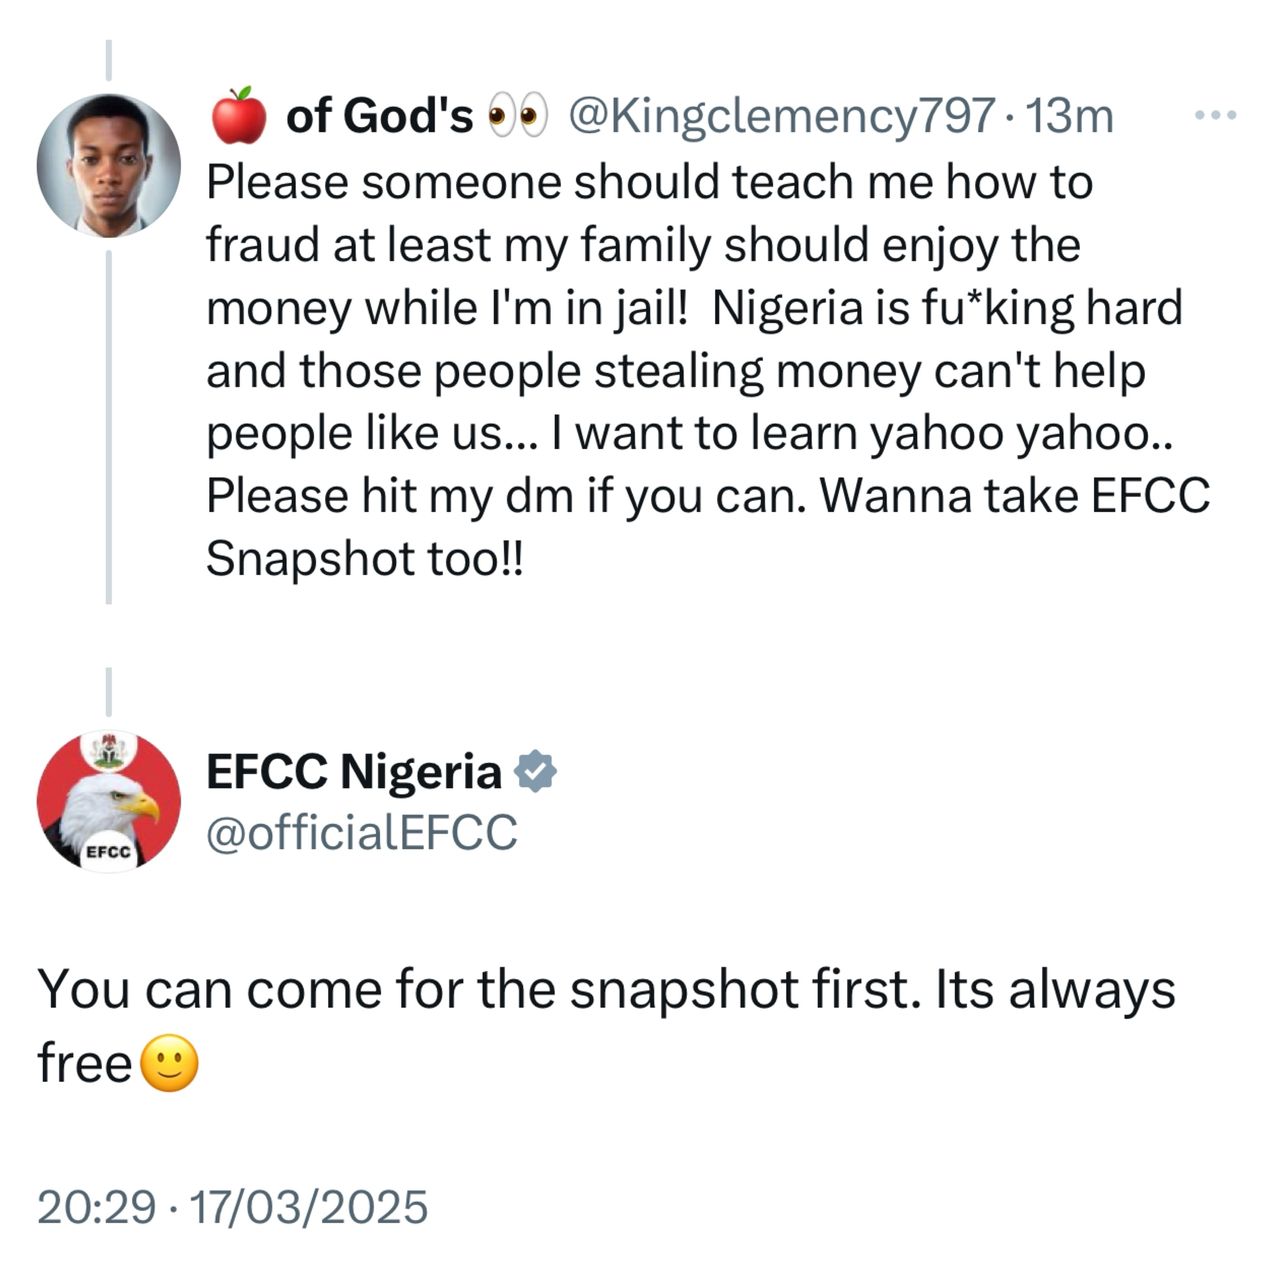Image resolution: width=1280 pixels, height=1280 pixels.
Task: Open the @Kingclemency797 handle link
Action: click(x=781, y=116)
